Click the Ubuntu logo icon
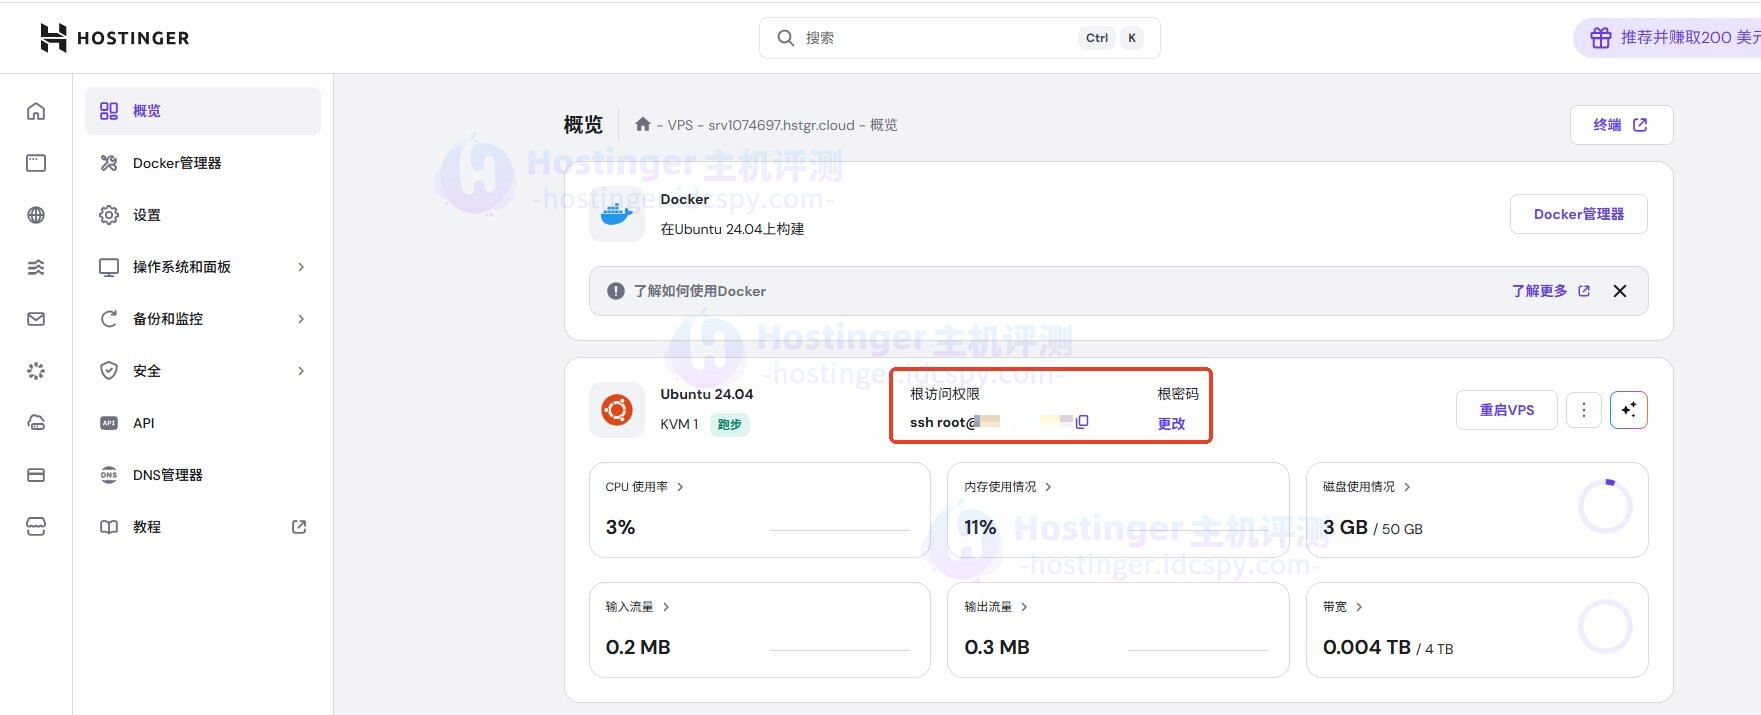 pos(616,409)
